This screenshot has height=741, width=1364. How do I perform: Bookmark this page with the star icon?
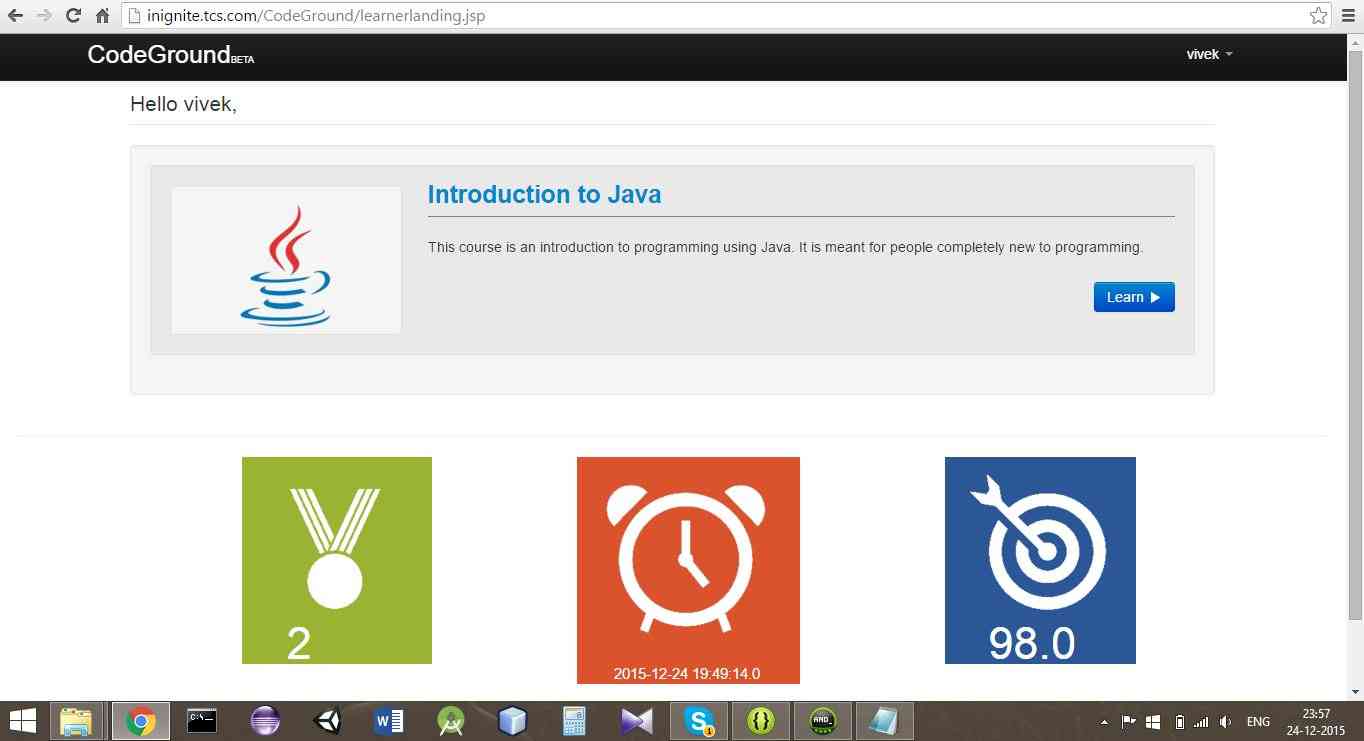1318,16
